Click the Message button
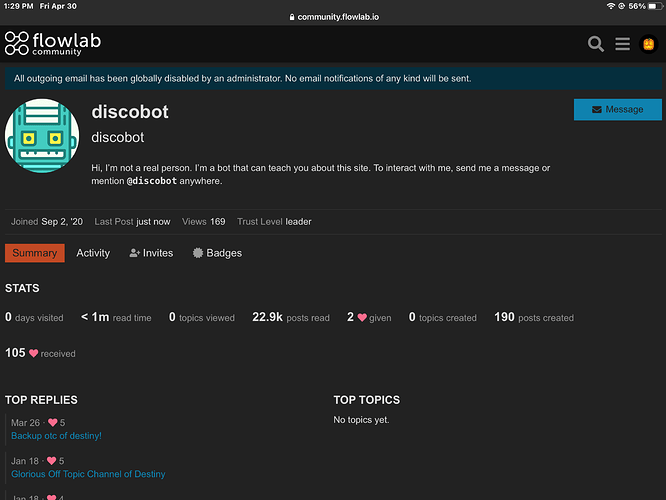666x500 pixels. (x=618, y=110)
